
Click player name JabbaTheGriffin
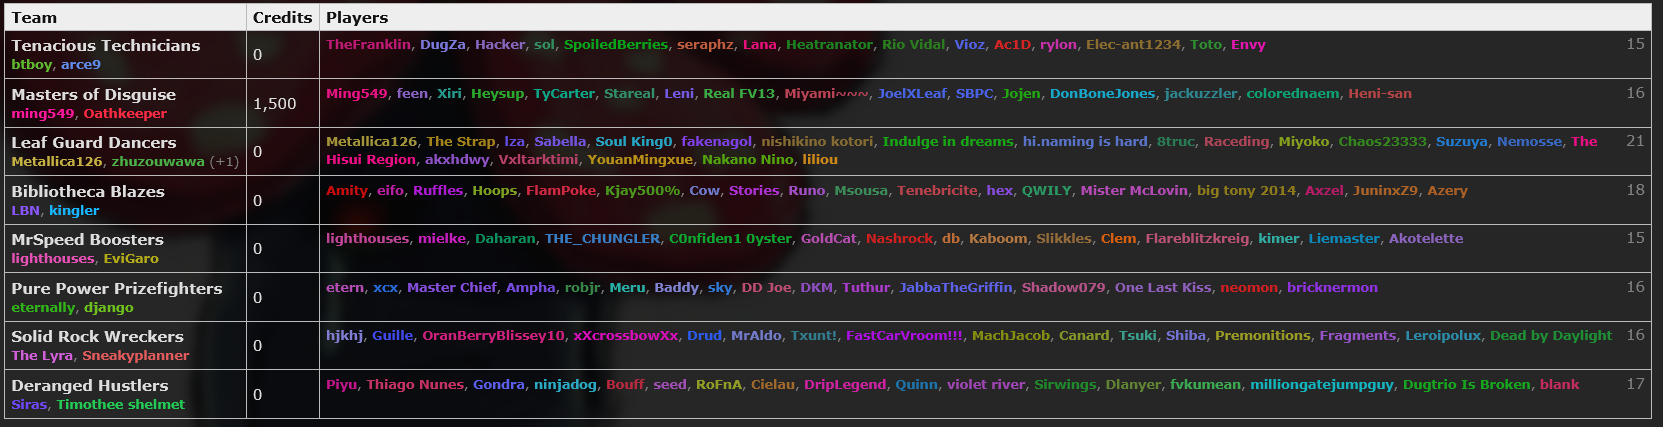[956, 287]
